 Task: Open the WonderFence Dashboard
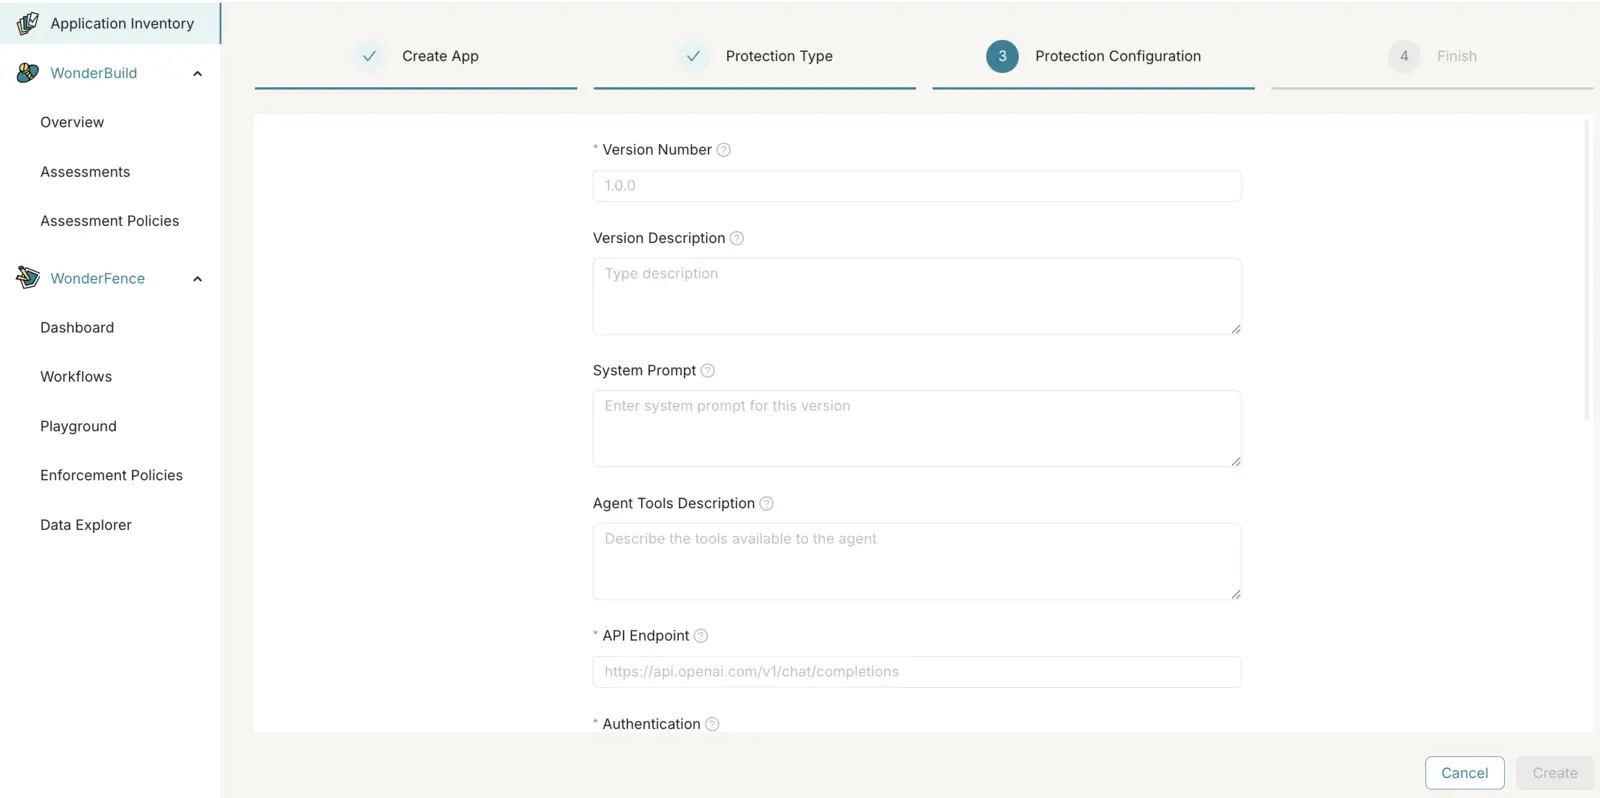77,328
